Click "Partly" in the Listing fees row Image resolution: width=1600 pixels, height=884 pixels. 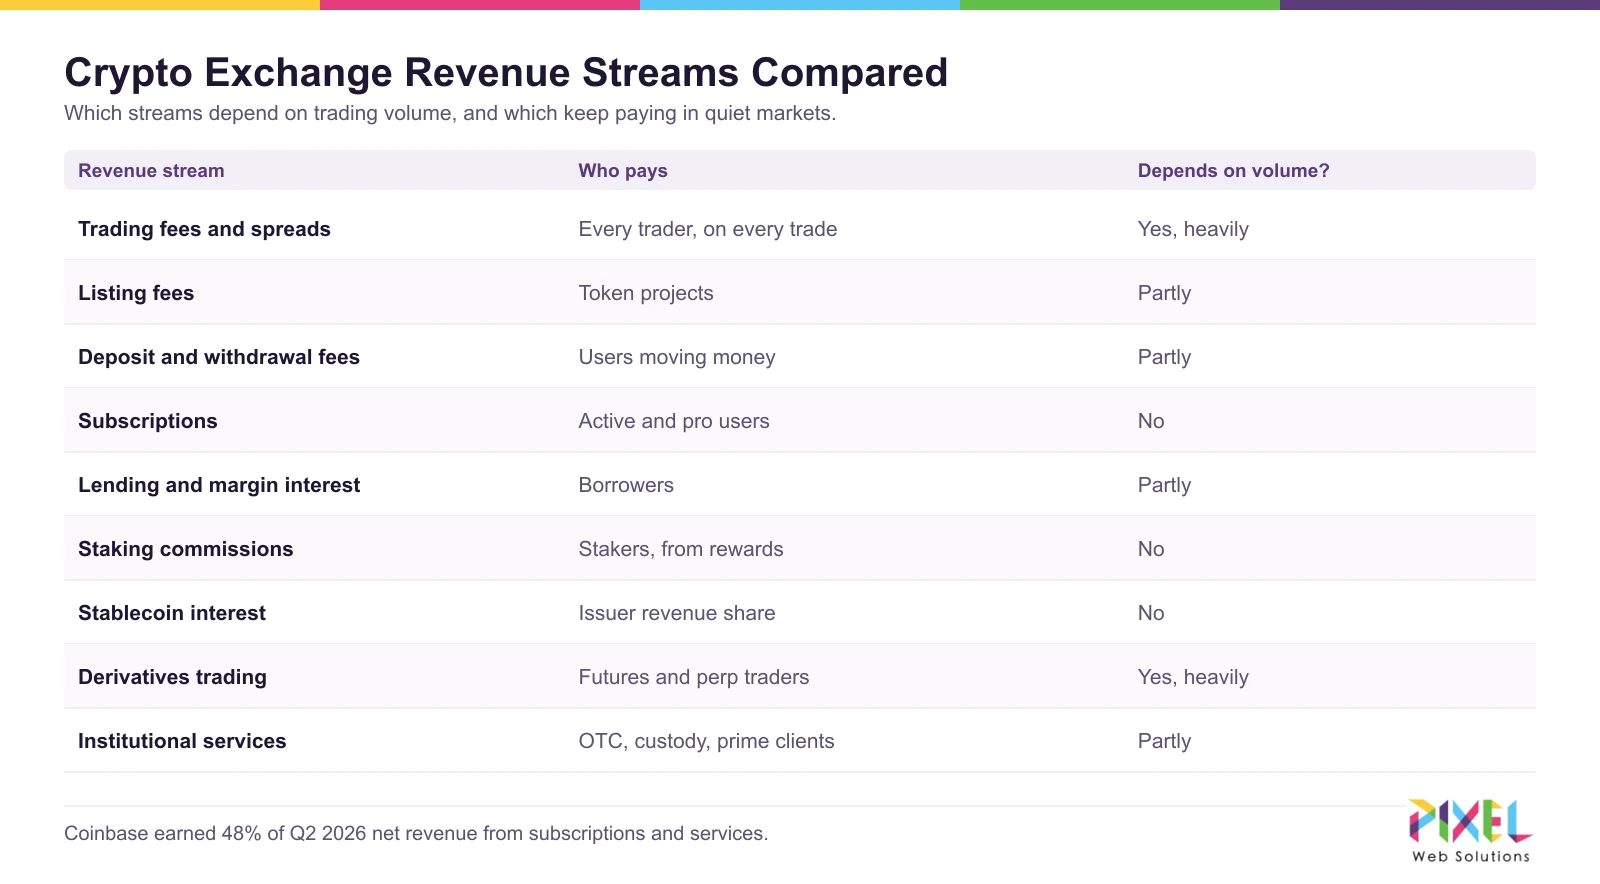tap(1164, 293)
